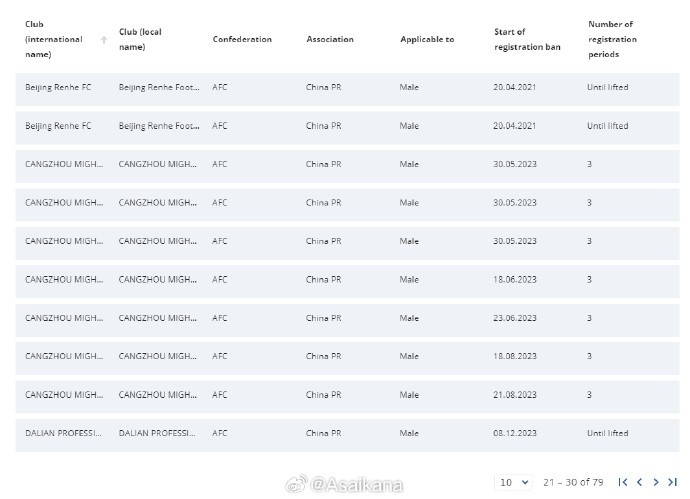Click the page range text 21 – 30 of 79

573,483
